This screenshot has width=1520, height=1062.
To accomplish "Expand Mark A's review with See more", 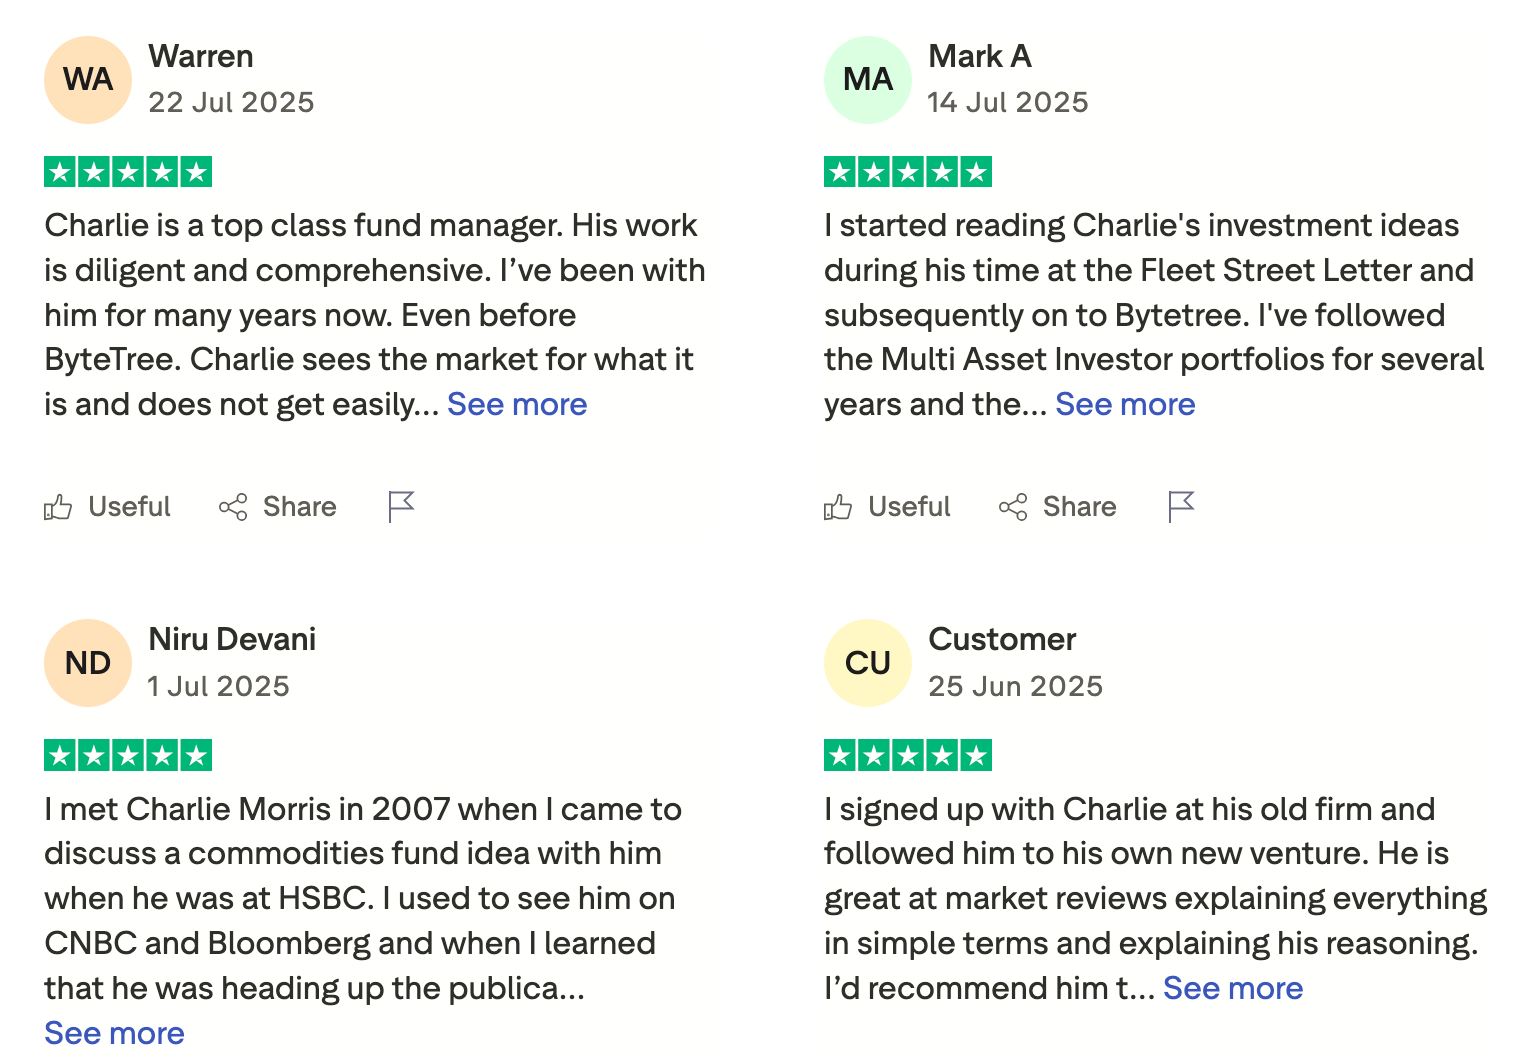I will [1125, 404].
